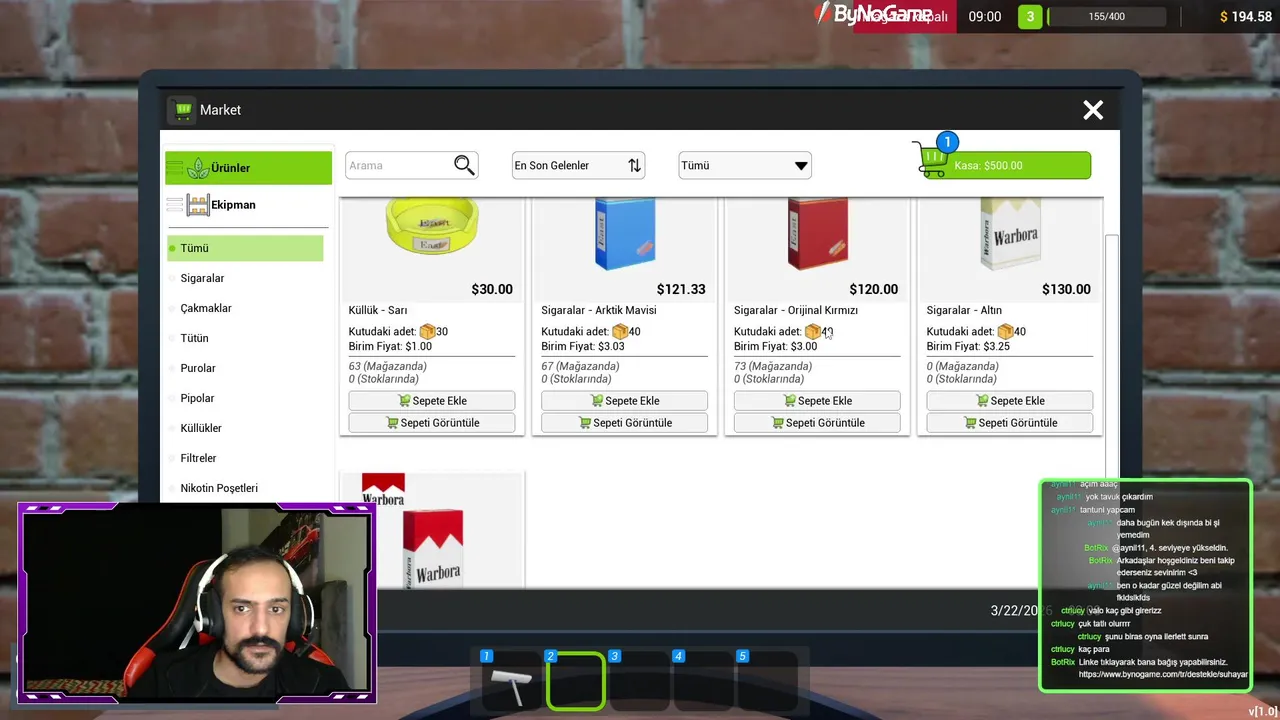Click the blue cigarette pack image

pos(625,232)
